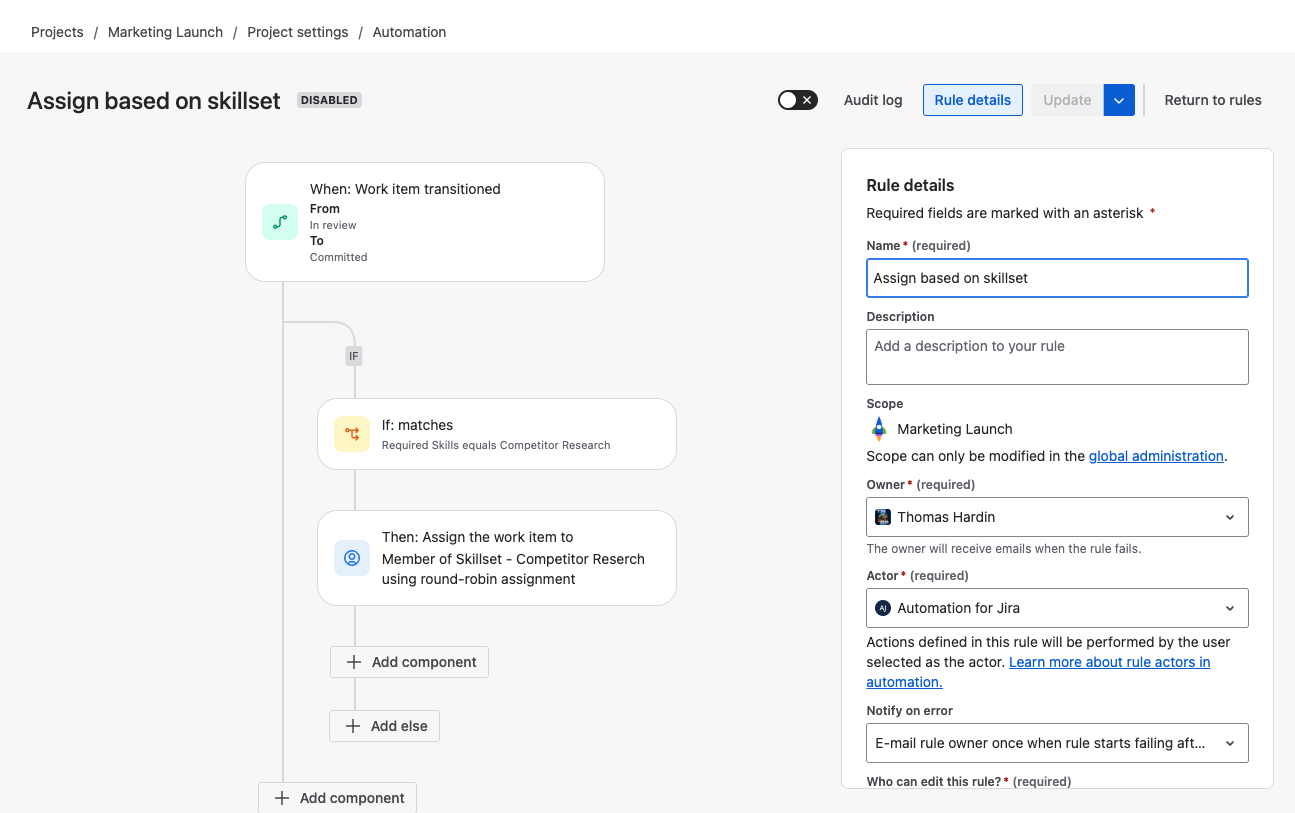This screenshot has height=813, width=1295.
Task: Enable the rule with the toggle switch
Action: coord(797,100)
